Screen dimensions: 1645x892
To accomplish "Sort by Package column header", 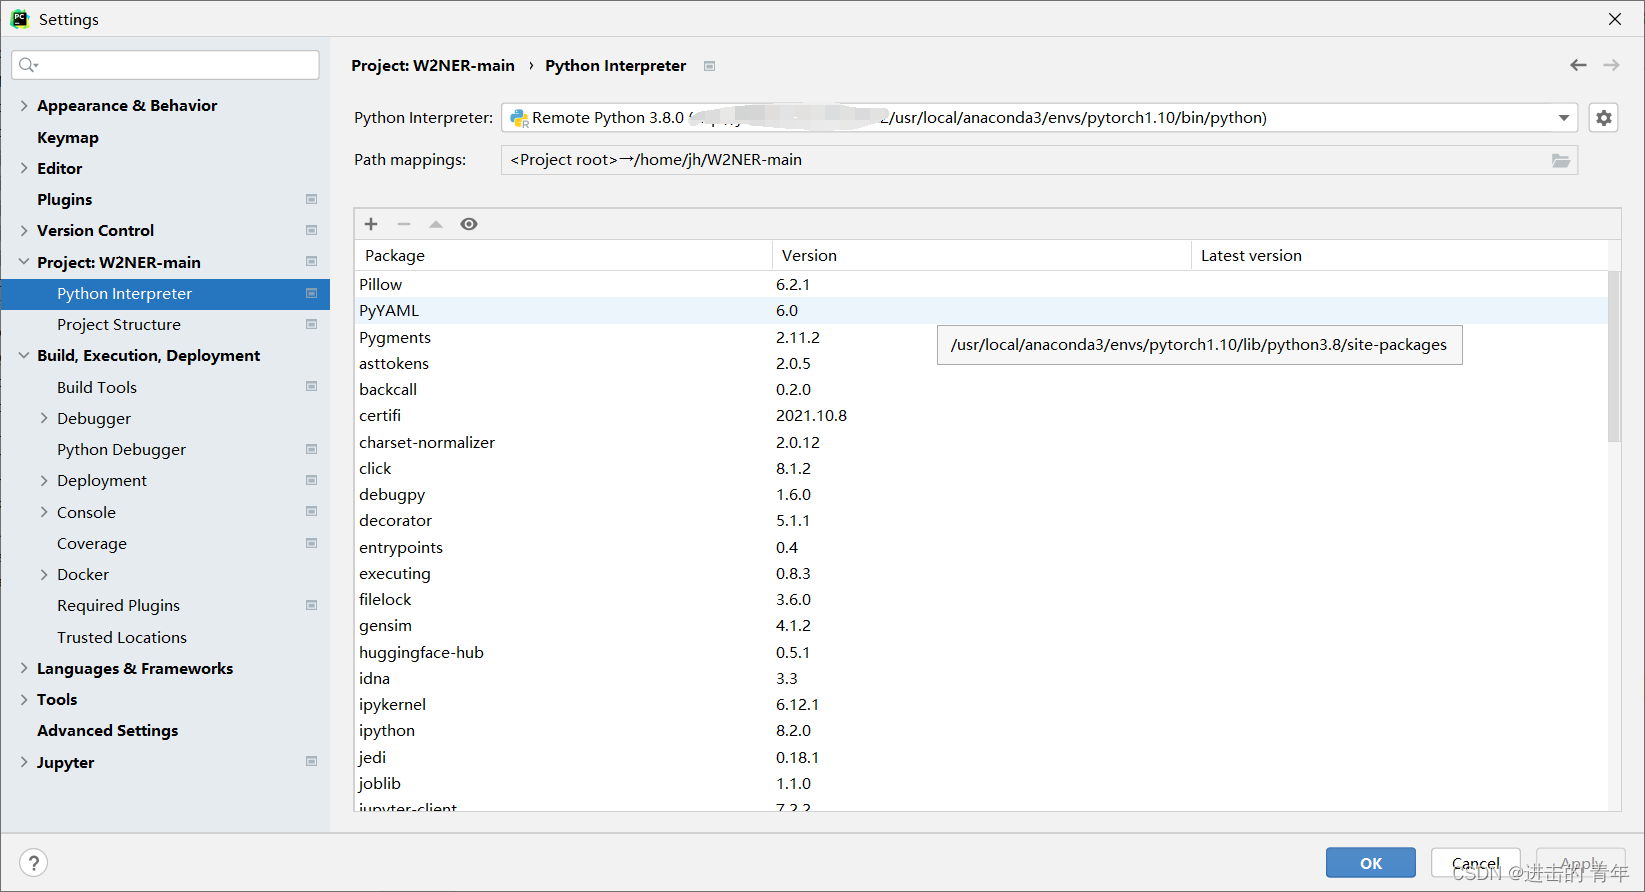I will click(563, 255).
